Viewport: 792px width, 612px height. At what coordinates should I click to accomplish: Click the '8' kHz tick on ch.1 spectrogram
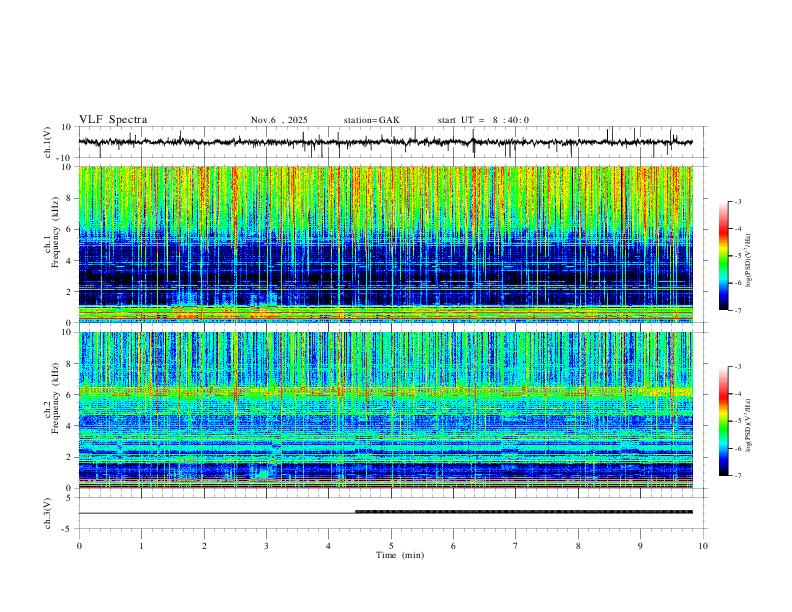click(x=69, y=198)
